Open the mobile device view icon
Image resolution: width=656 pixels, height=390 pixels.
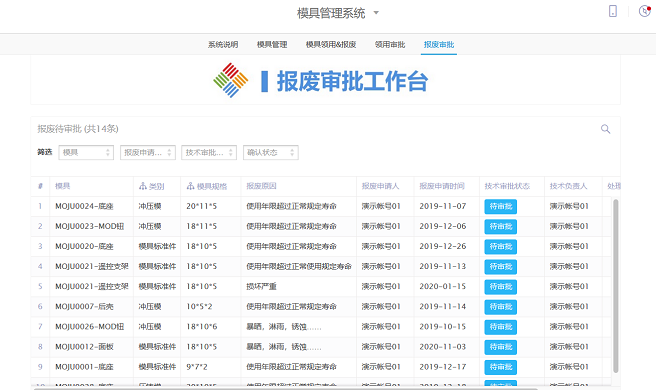tap(613, 11)
